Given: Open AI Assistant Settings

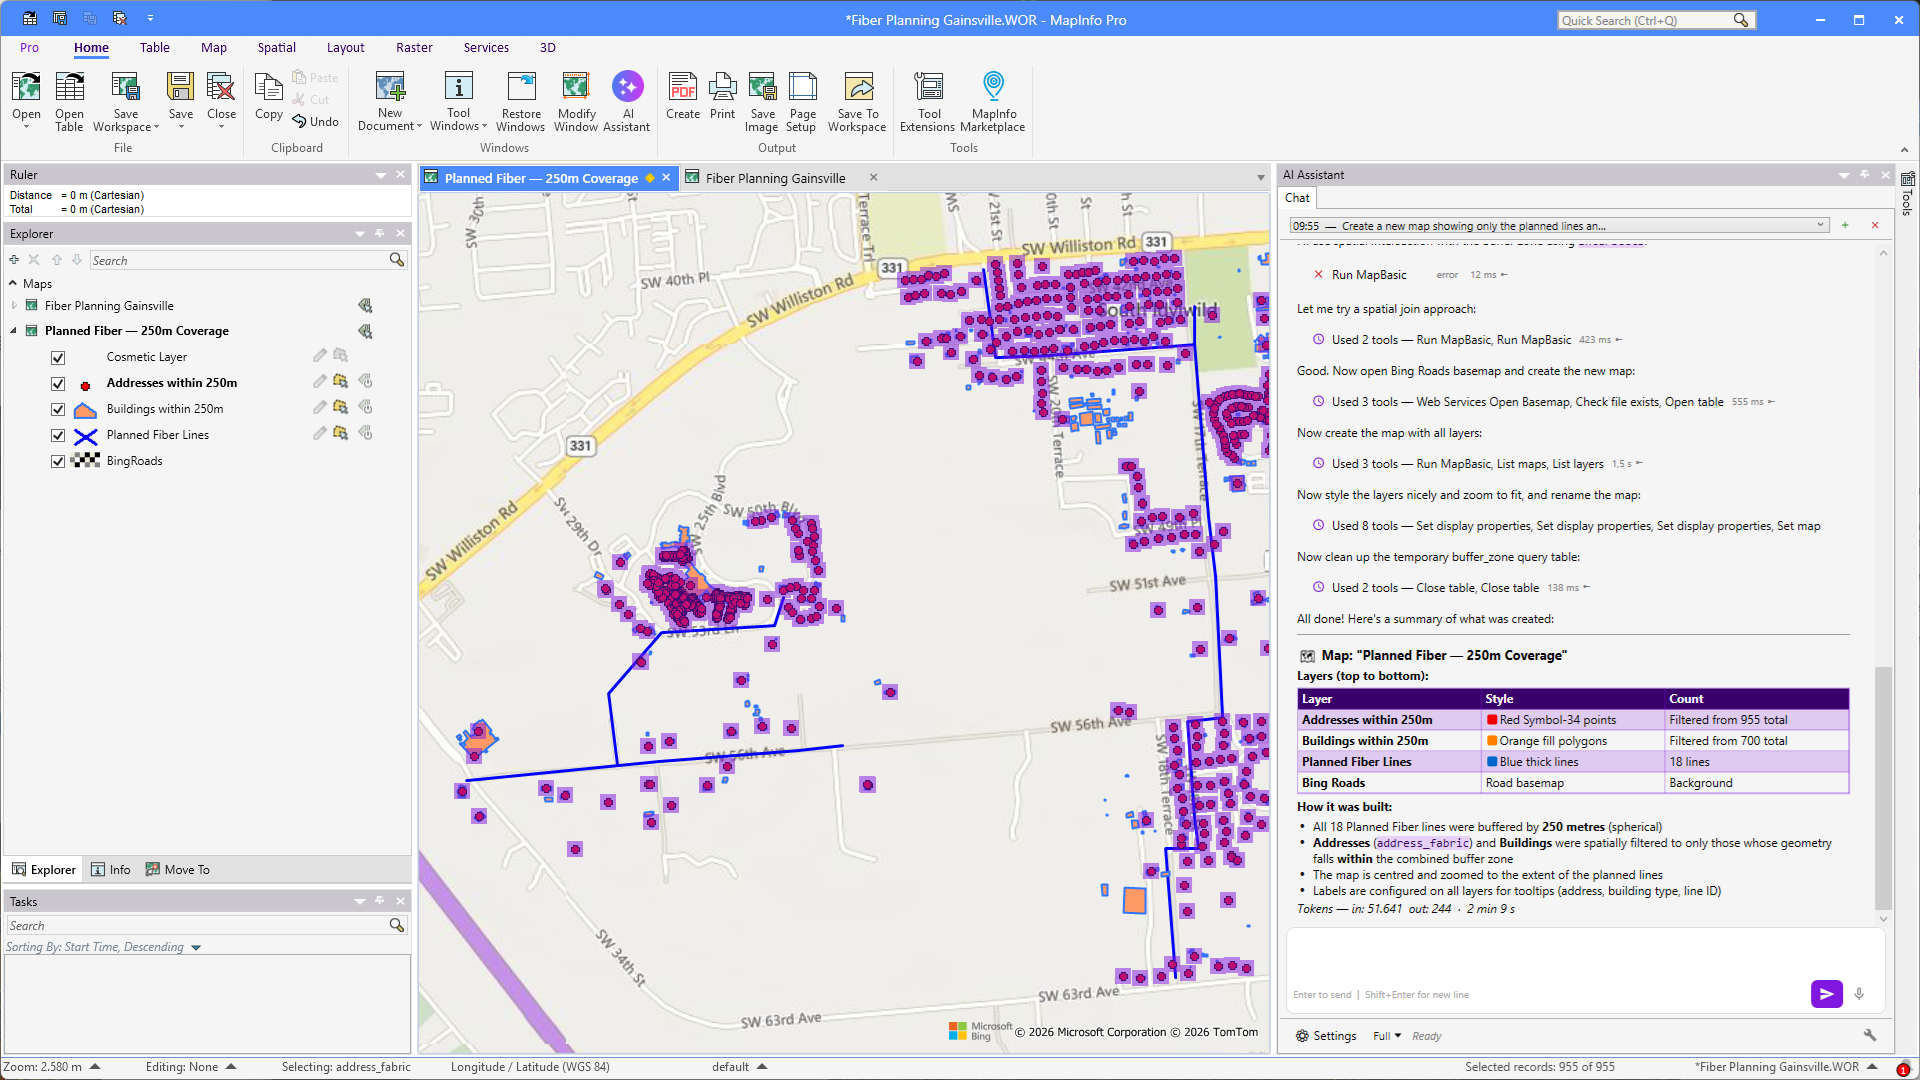Looking at the screenshot, I should [1326, 1036].
